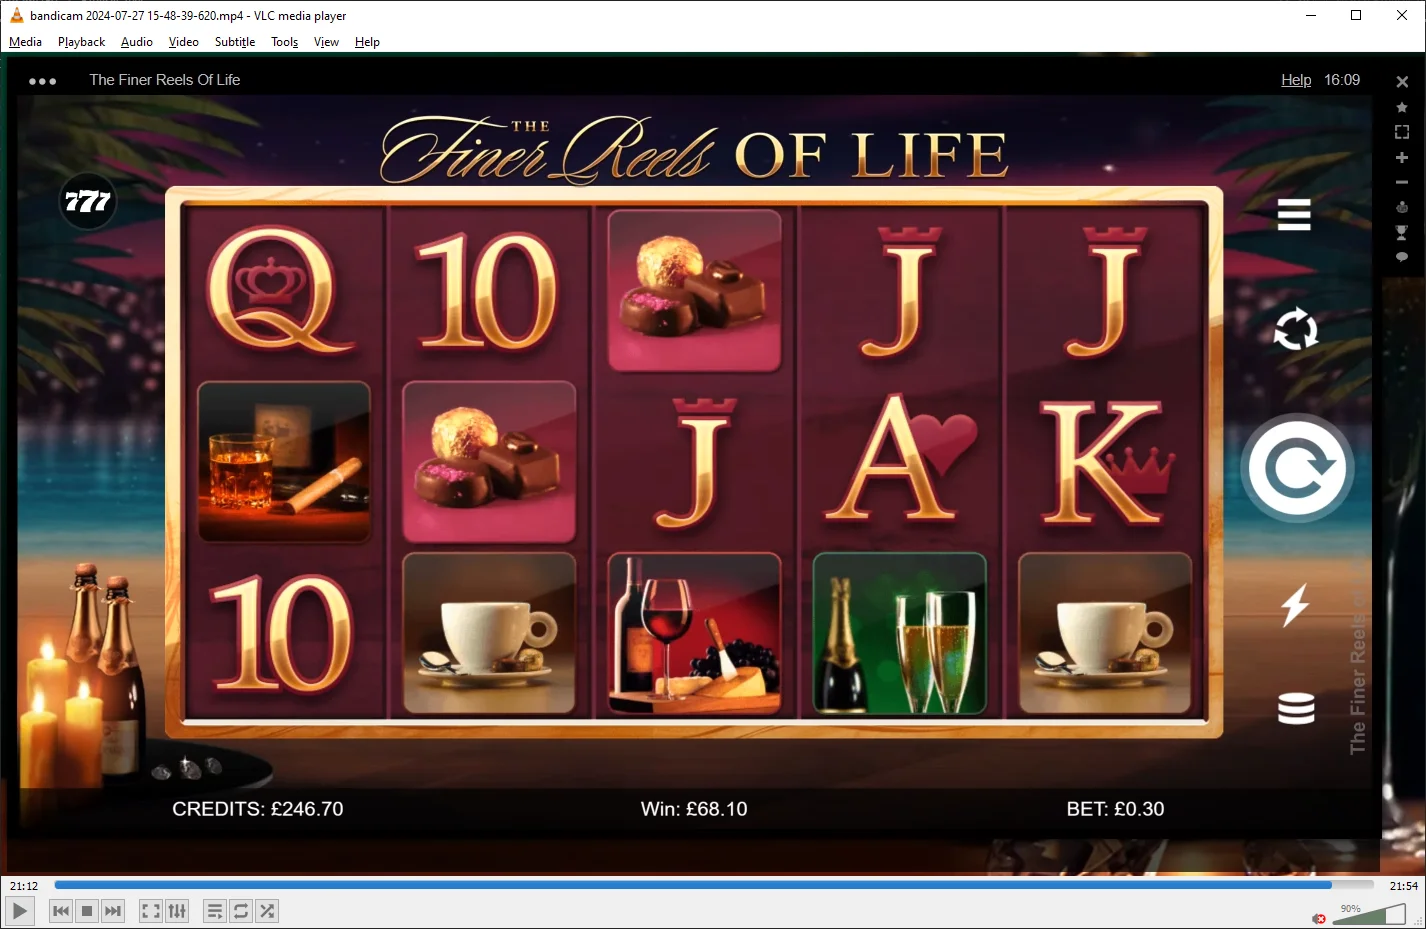The width and height of the screenshot is (1426, 929).
Task: Click the champagne bottle and glasses symbol
Action: coord(900,633)
